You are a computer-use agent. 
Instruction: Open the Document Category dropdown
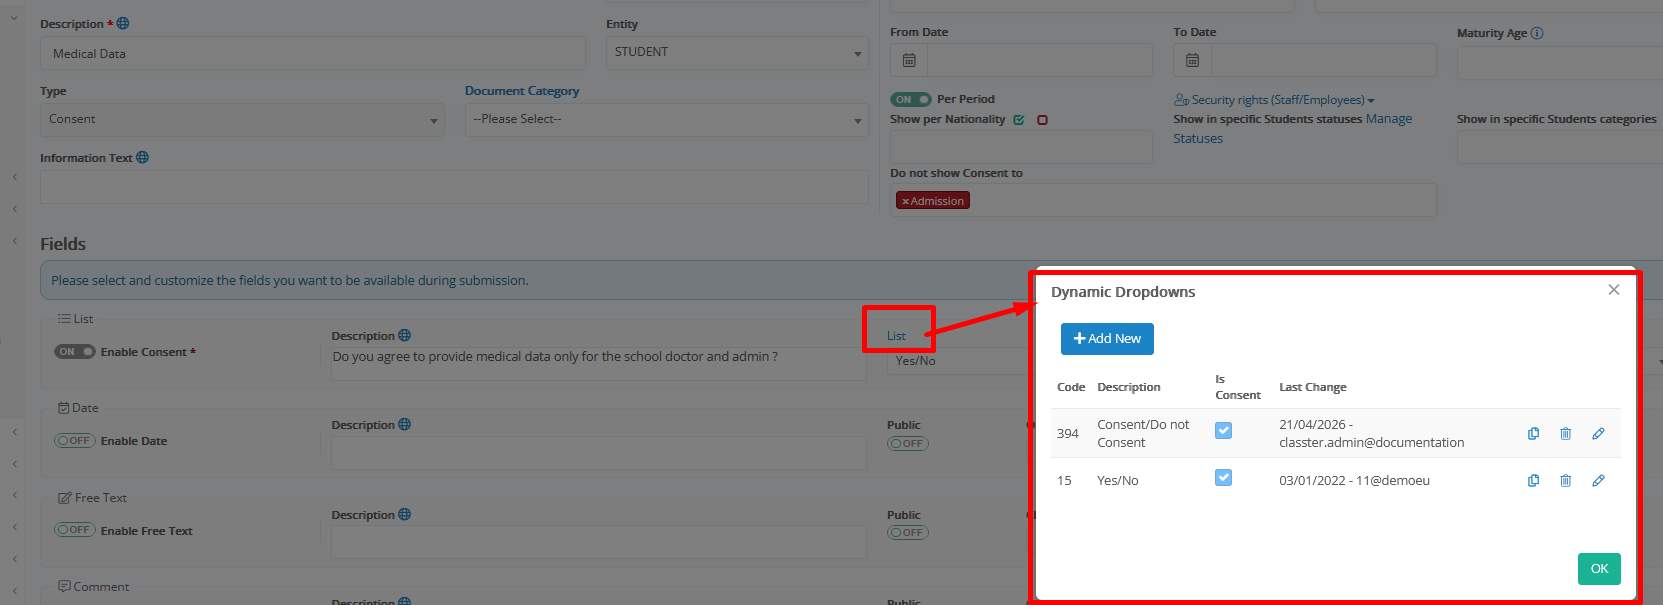(x=666, y=119)
